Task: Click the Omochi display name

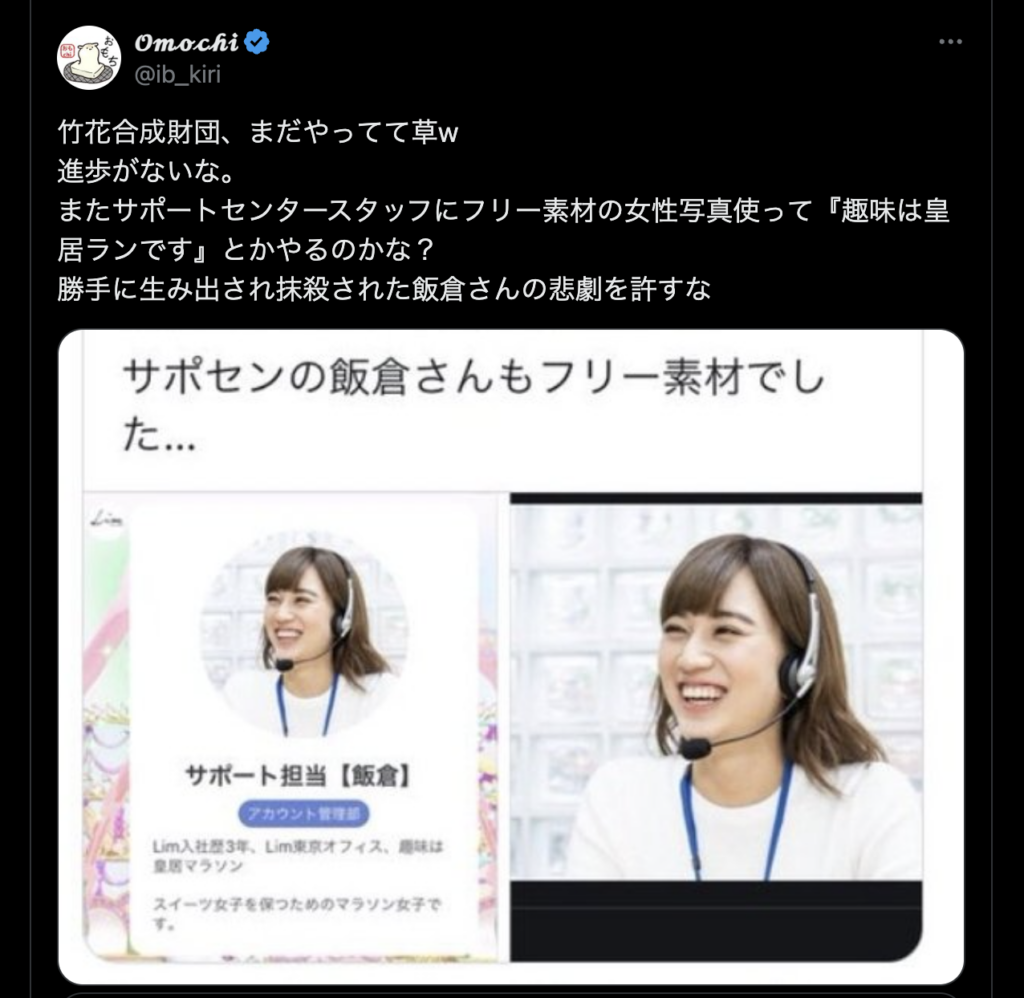Action: click(x=187, y=42)
